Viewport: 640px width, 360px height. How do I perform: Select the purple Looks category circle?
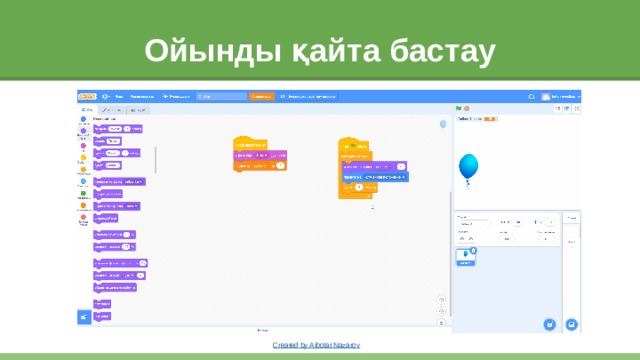[83, 131]
